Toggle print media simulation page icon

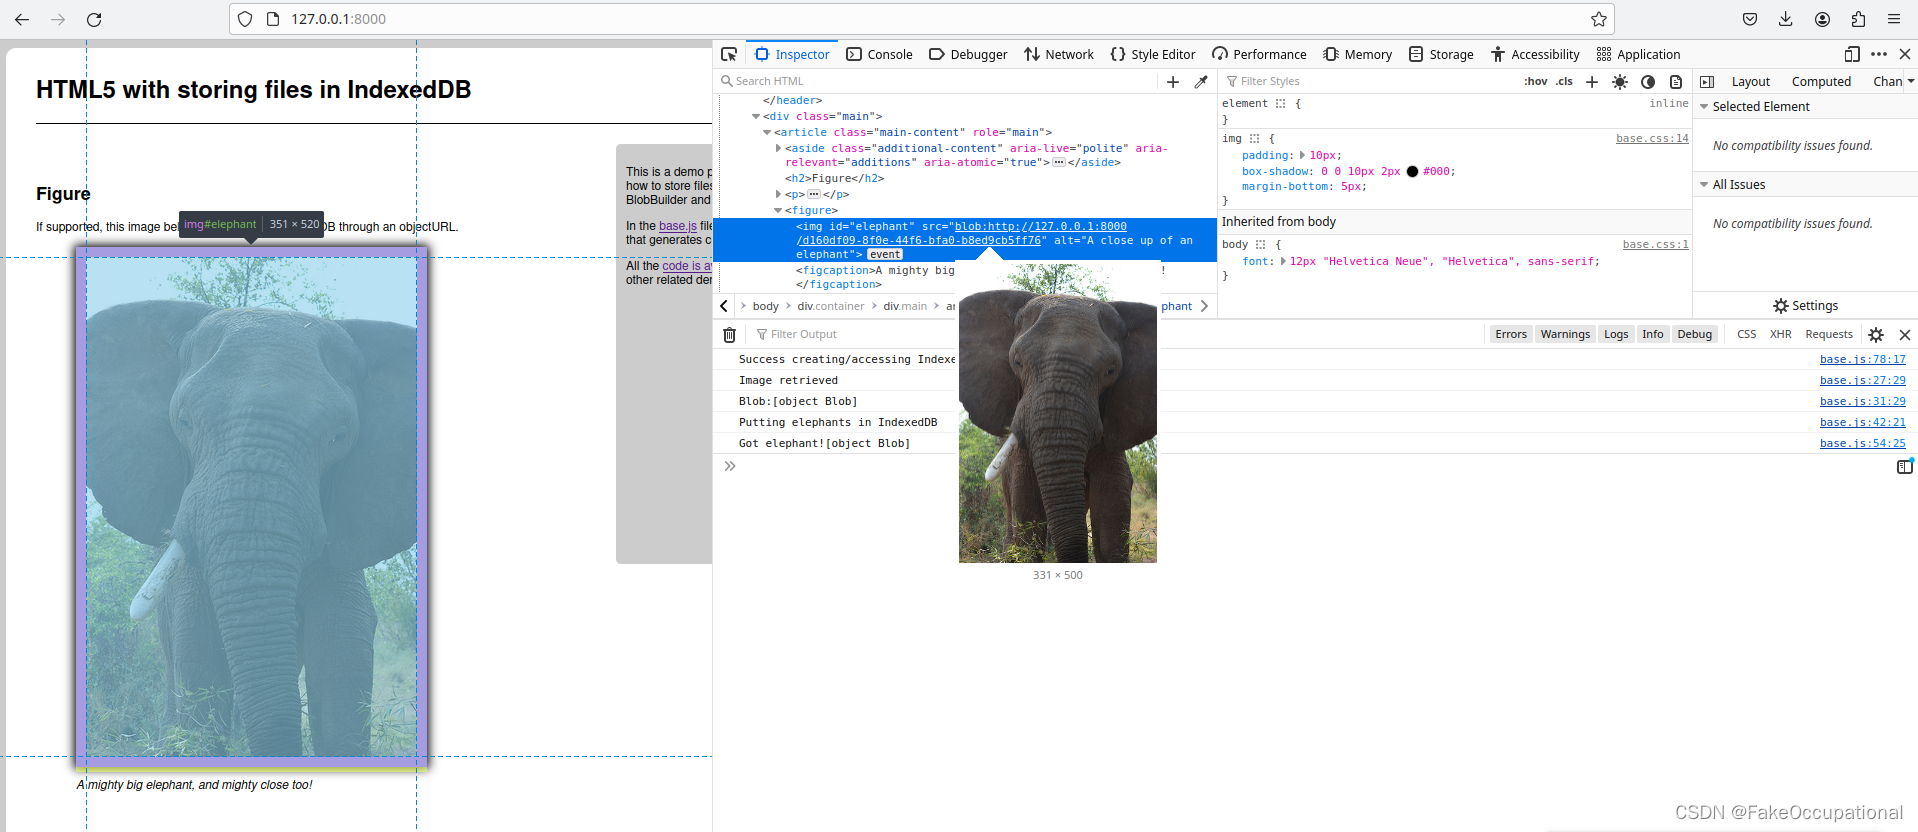click(1676, 82)
